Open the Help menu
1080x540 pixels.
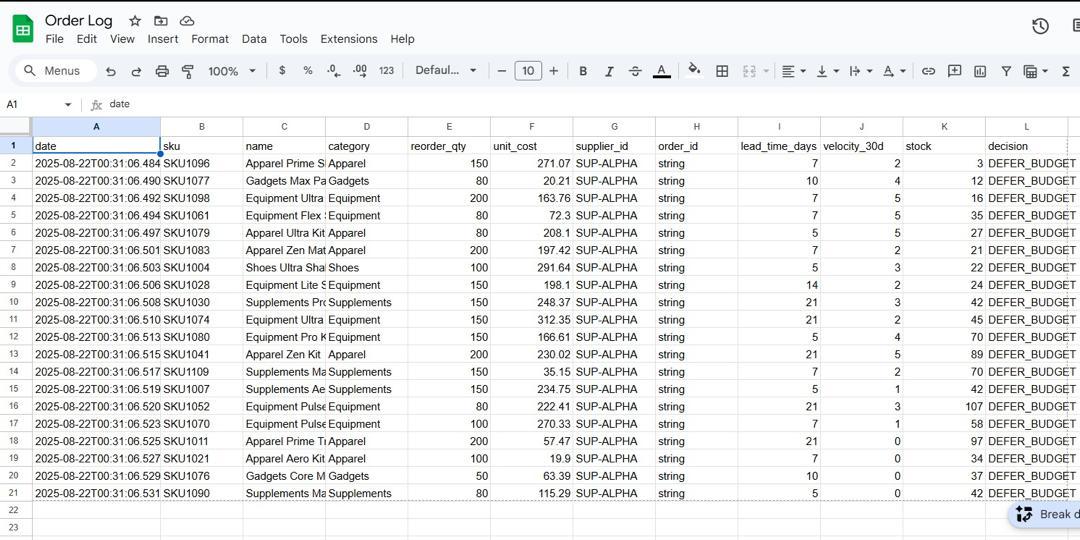pyautogui.click(x=402, y=39)
